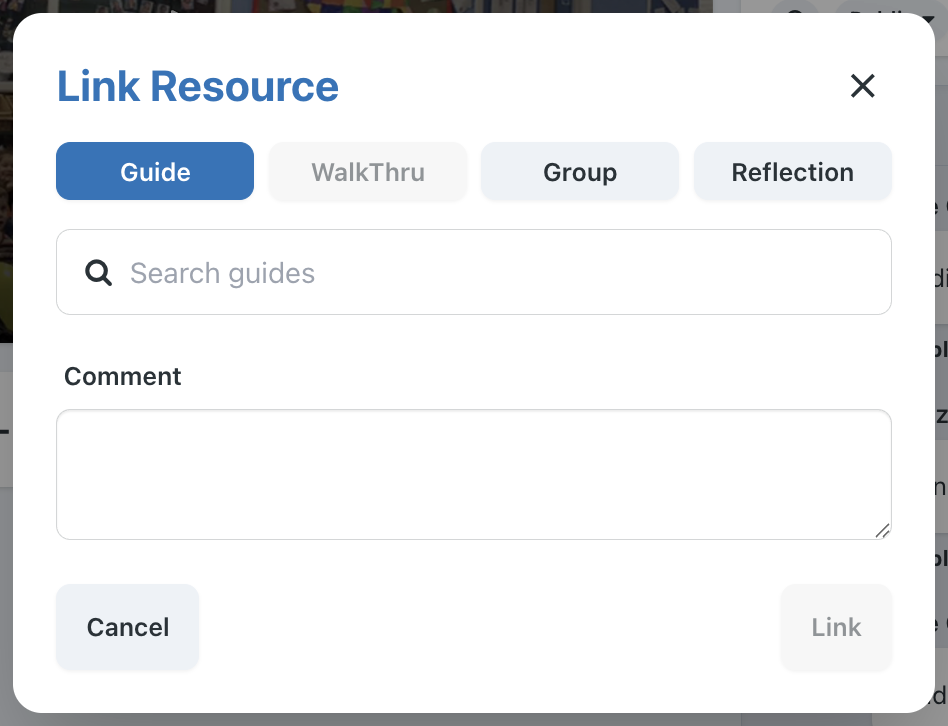Image resolution: width=948 pixels, height=726 pixels.
Task: Select the Guide tab
Action: point(155,171)
